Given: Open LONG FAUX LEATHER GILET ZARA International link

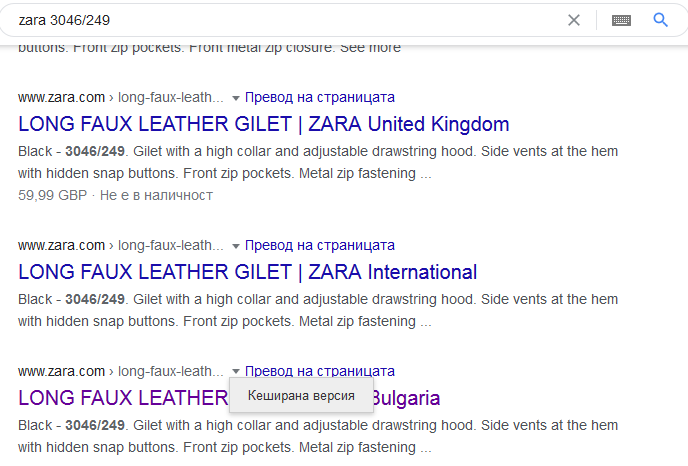Looking at the screenshot, I should click(248, 272).
